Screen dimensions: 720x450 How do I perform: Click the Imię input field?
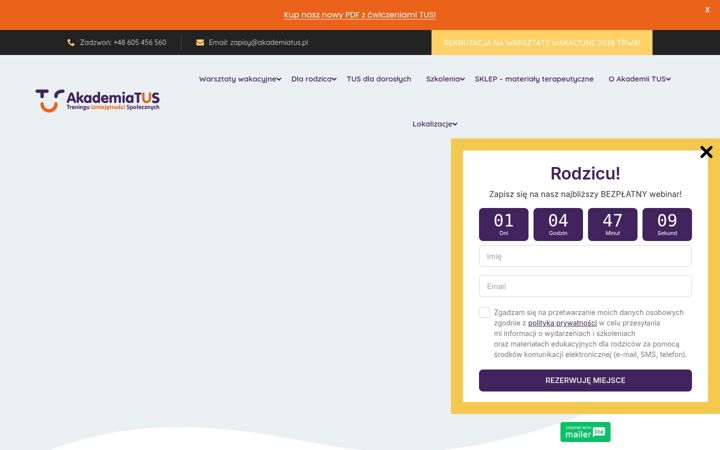[x=585, y=256]
